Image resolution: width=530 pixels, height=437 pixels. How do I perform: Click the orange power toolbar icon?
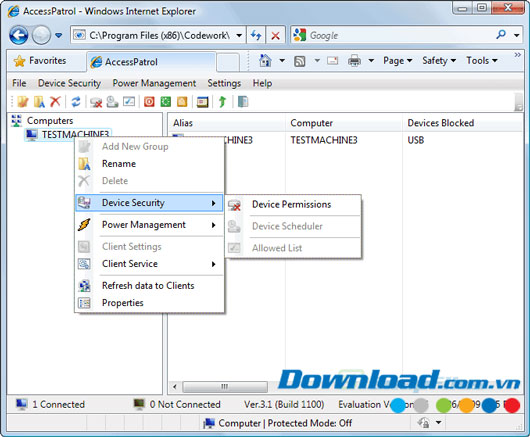182,101
